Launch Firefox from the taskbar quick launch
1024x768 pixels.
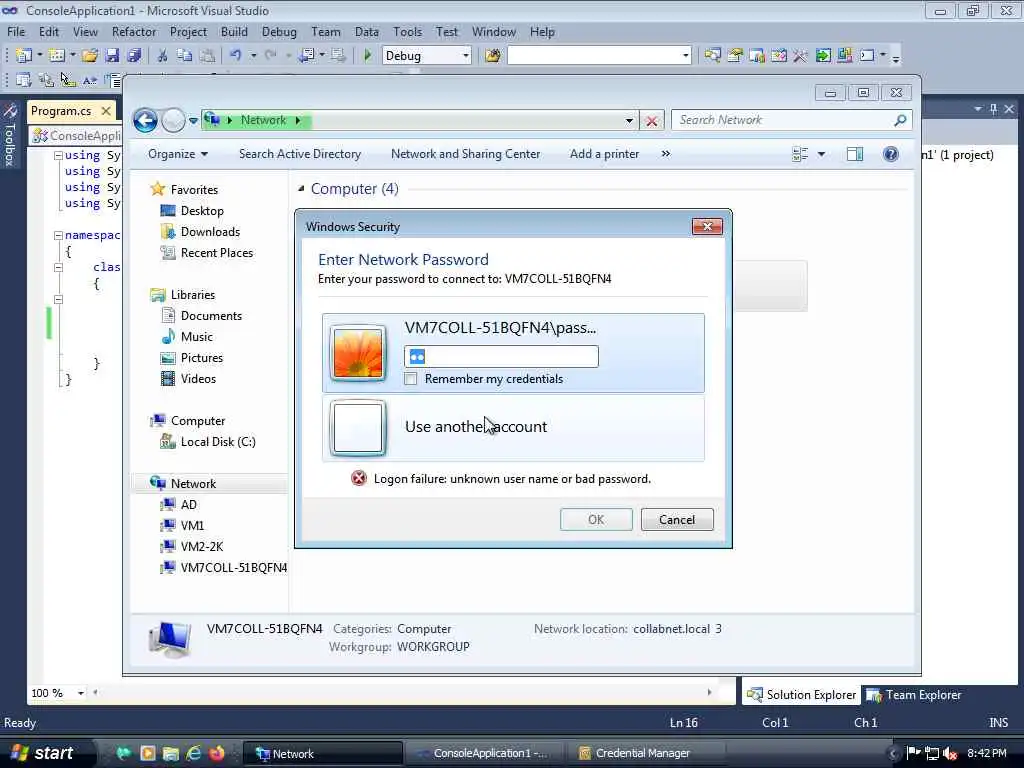coord(217,753)
